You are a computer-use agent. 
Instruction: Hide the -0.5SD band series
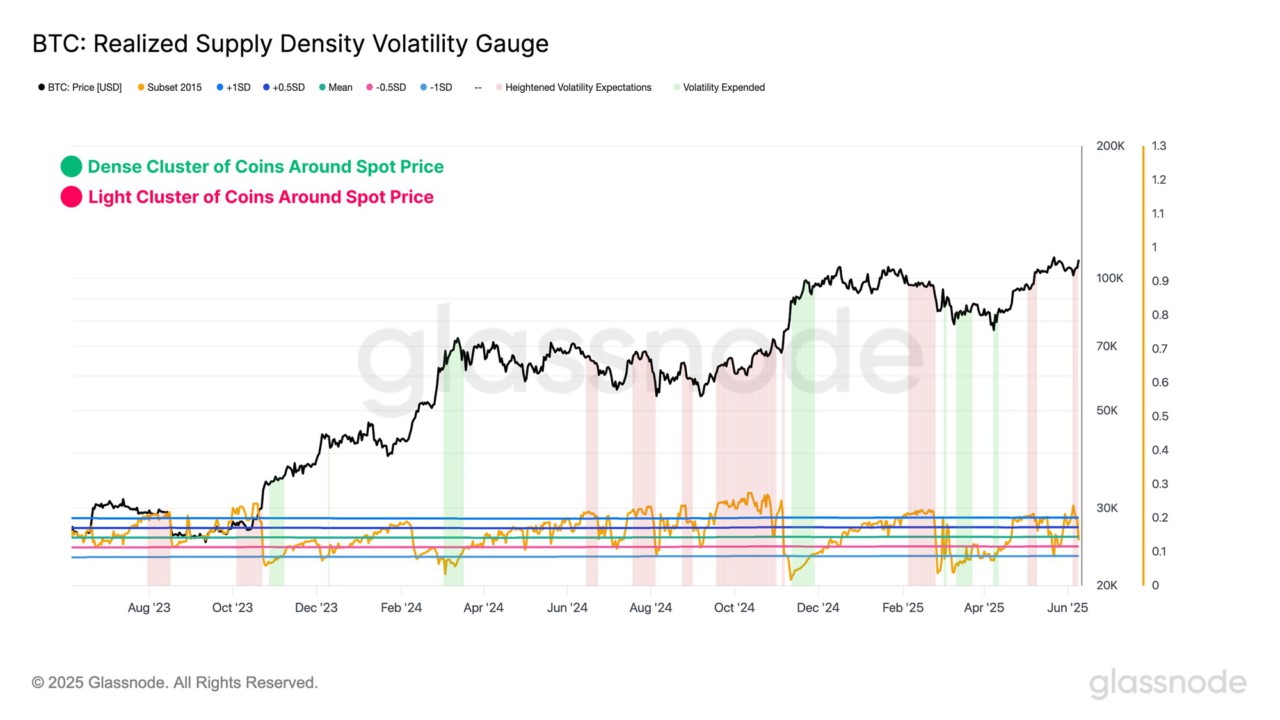pyautogui.click(x=386, y=88)
